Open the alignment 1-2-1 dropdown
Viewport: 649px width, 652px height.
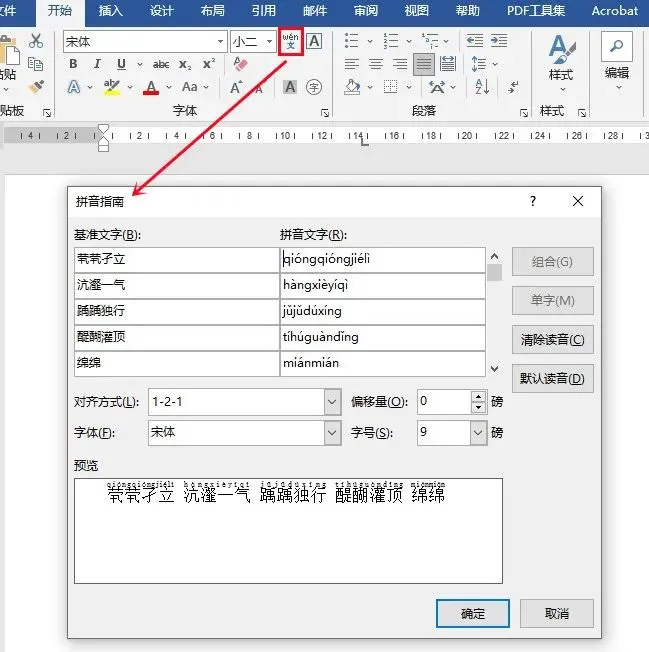point(332,402)
